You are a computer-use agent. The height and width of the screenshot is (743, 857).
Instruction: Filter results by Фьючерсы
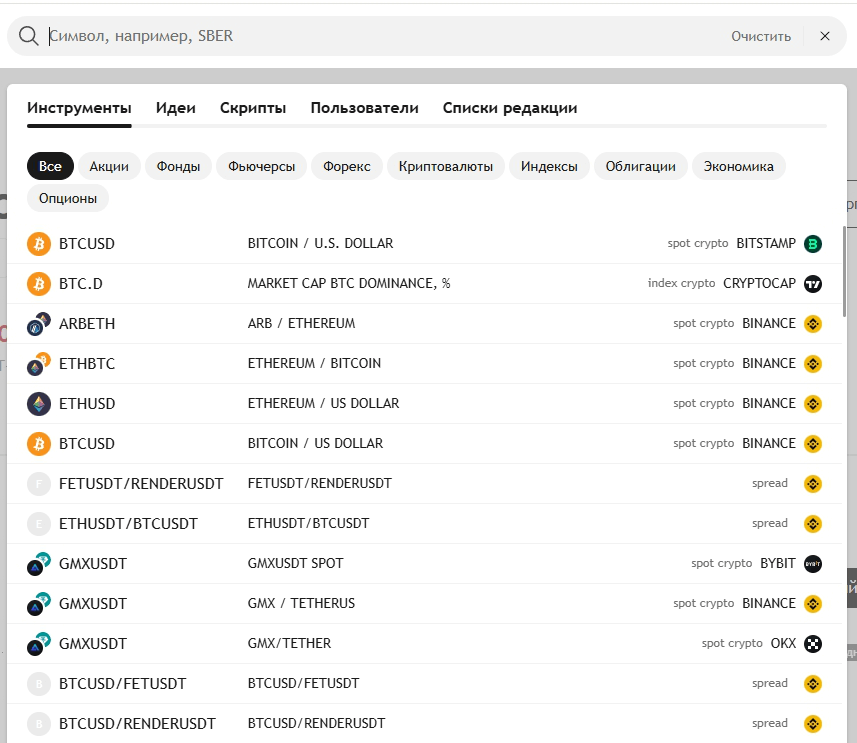tap(261, 166)
